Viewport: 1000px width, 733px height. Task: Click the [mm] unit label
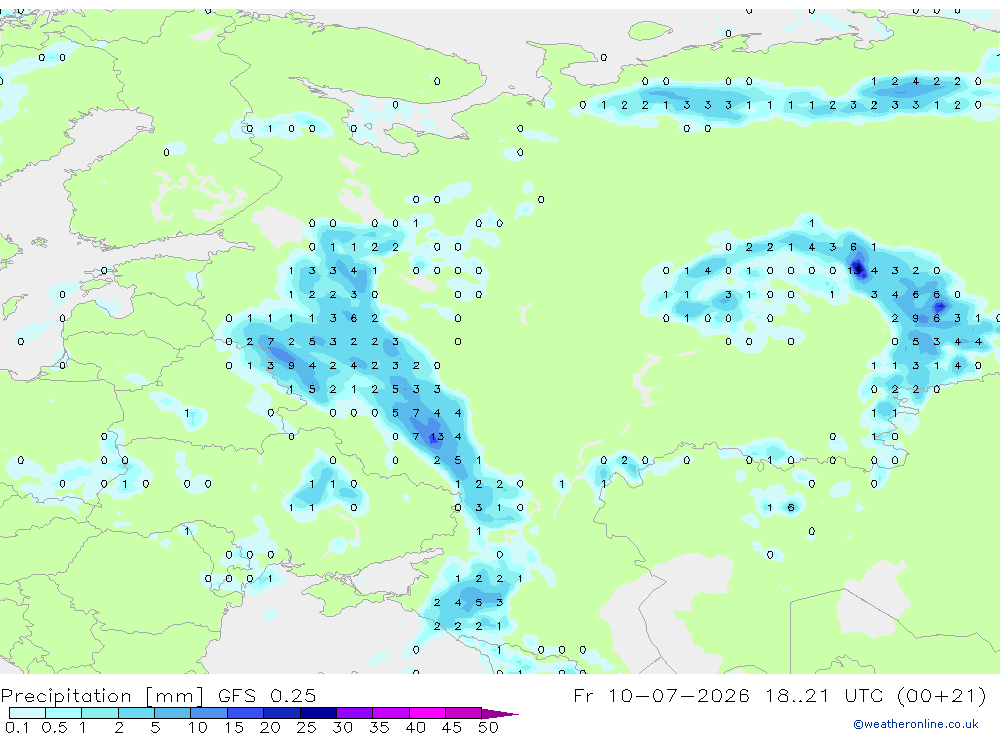174,695
